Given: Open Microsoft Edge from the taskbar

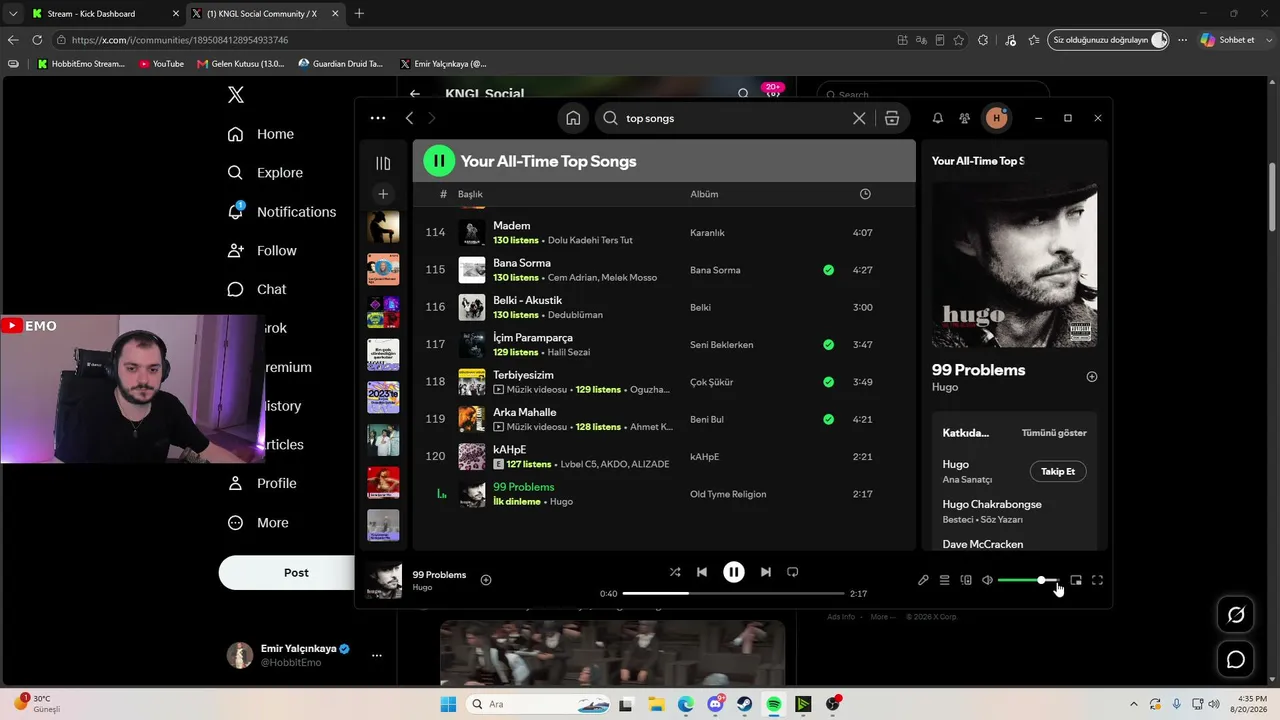Looking at the screenshot, I should (x=685, y=704).
